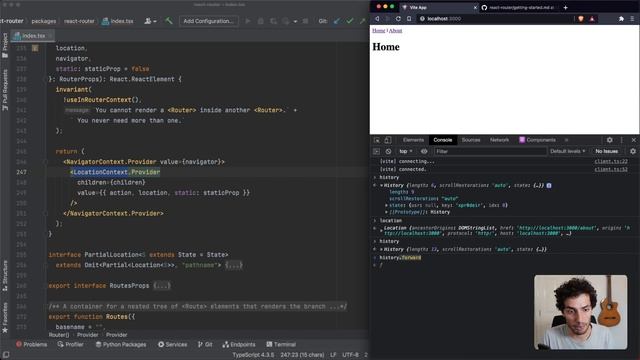Screen dimensions: 640x360
Task: Show more DevTools tabs chevron
Action: point(567,140)
